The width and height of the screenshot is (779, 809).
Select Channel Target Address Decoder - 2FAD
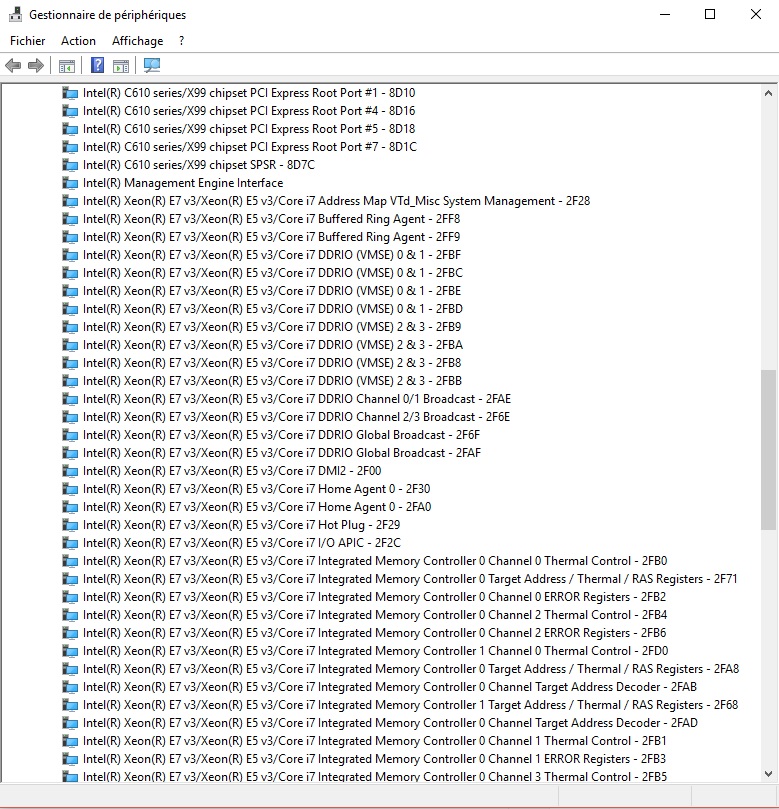(390, 723)
